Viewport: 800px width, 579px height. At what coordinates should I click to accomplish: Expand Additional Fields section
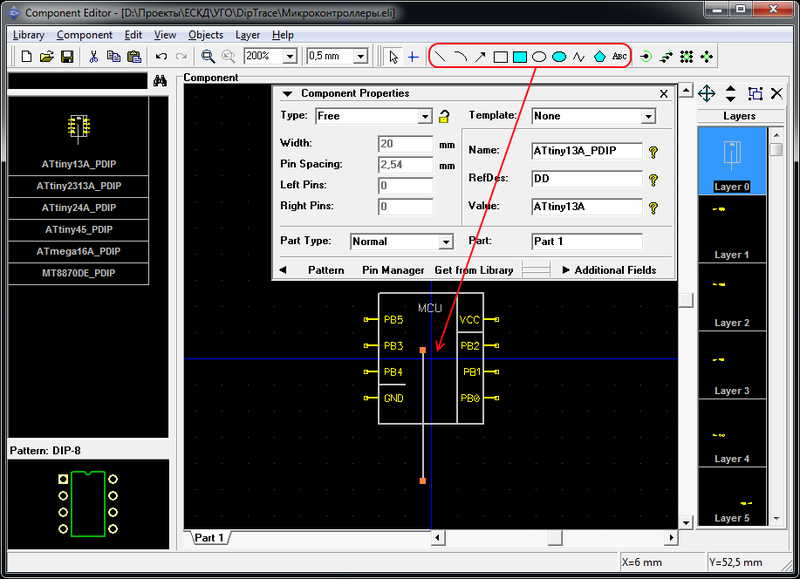point(609,270)
